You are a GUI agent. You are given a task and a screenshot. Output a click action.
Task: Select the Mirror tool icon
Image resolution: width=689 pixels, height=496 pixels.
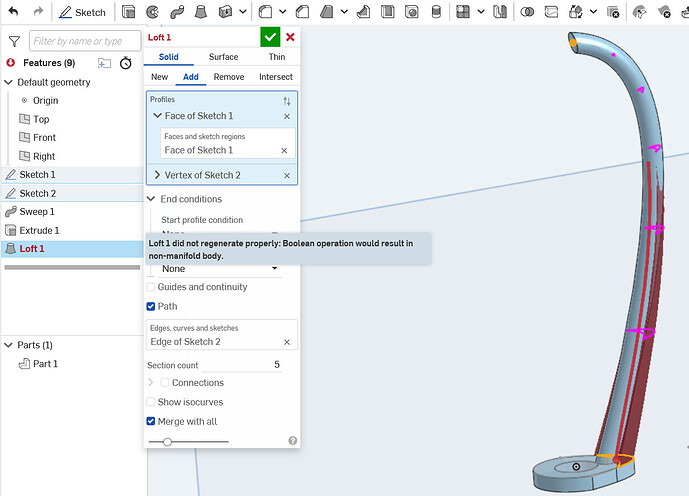pos(500,12)
